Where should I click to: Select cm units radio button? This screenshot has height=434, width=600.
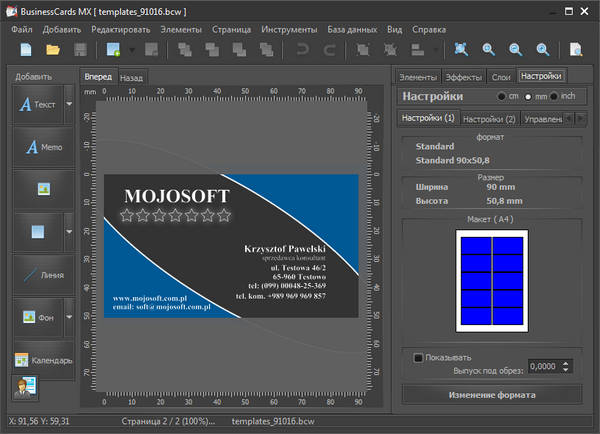point(501,96)
